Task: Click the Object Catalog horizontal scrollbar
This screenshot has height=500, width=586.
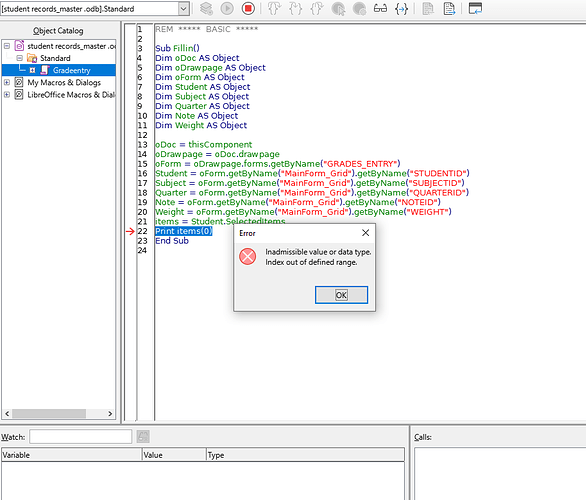Action: pyautogui.click(x=59, y=414)
